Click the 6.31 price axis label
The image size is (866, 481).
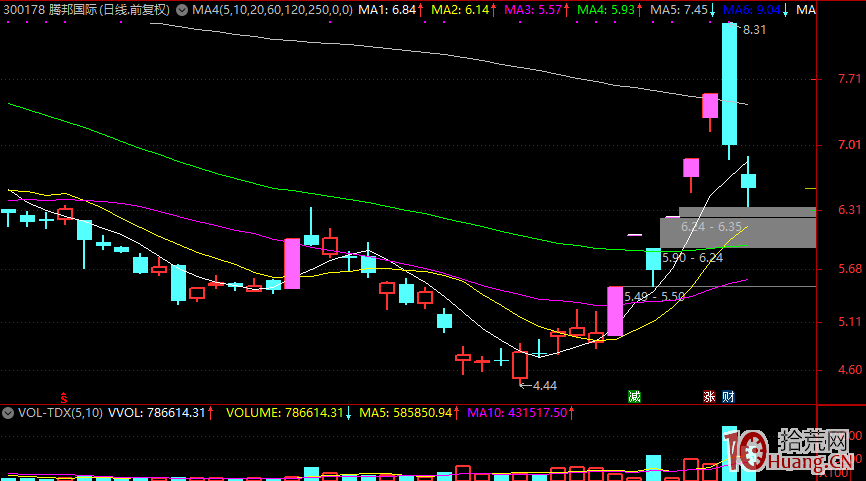(x=849, y=210)
